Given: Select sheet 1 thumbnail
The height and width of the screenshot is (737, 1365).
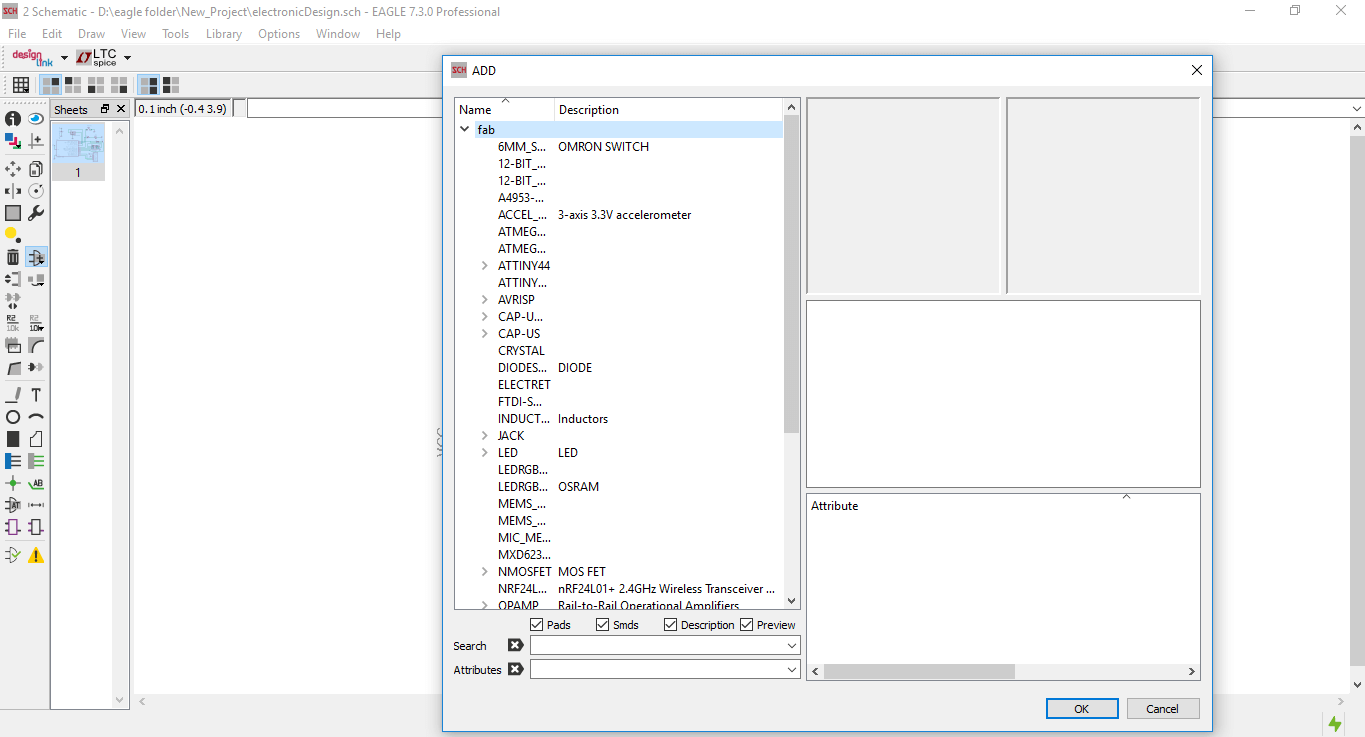Looking at the screenshot, I should 77,151.
